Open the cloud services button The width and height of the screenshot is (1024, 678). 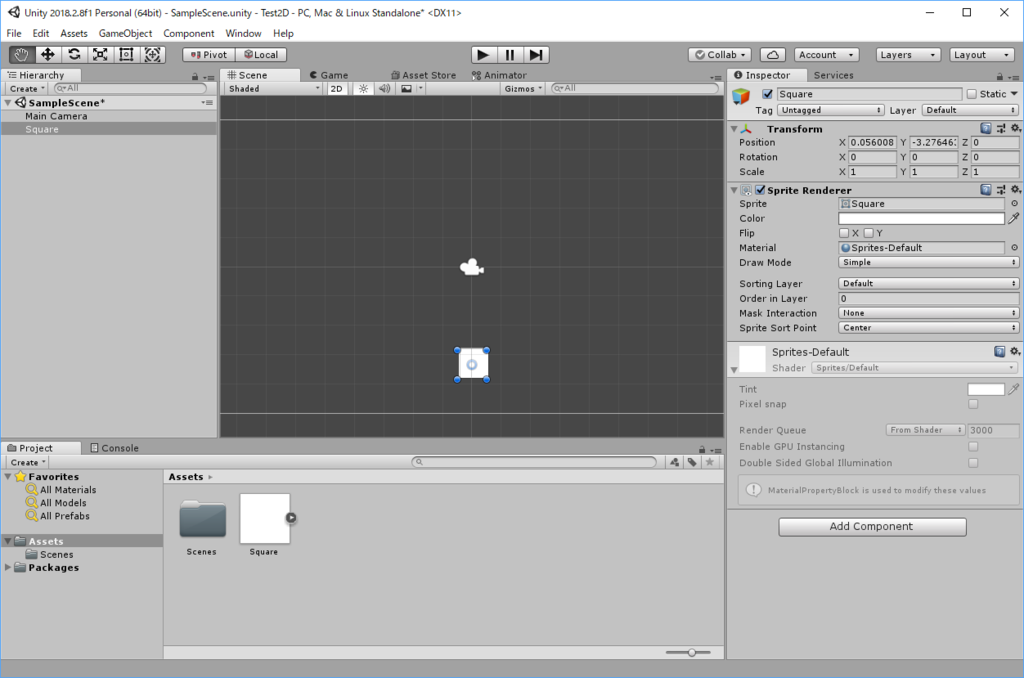(773, 55)
